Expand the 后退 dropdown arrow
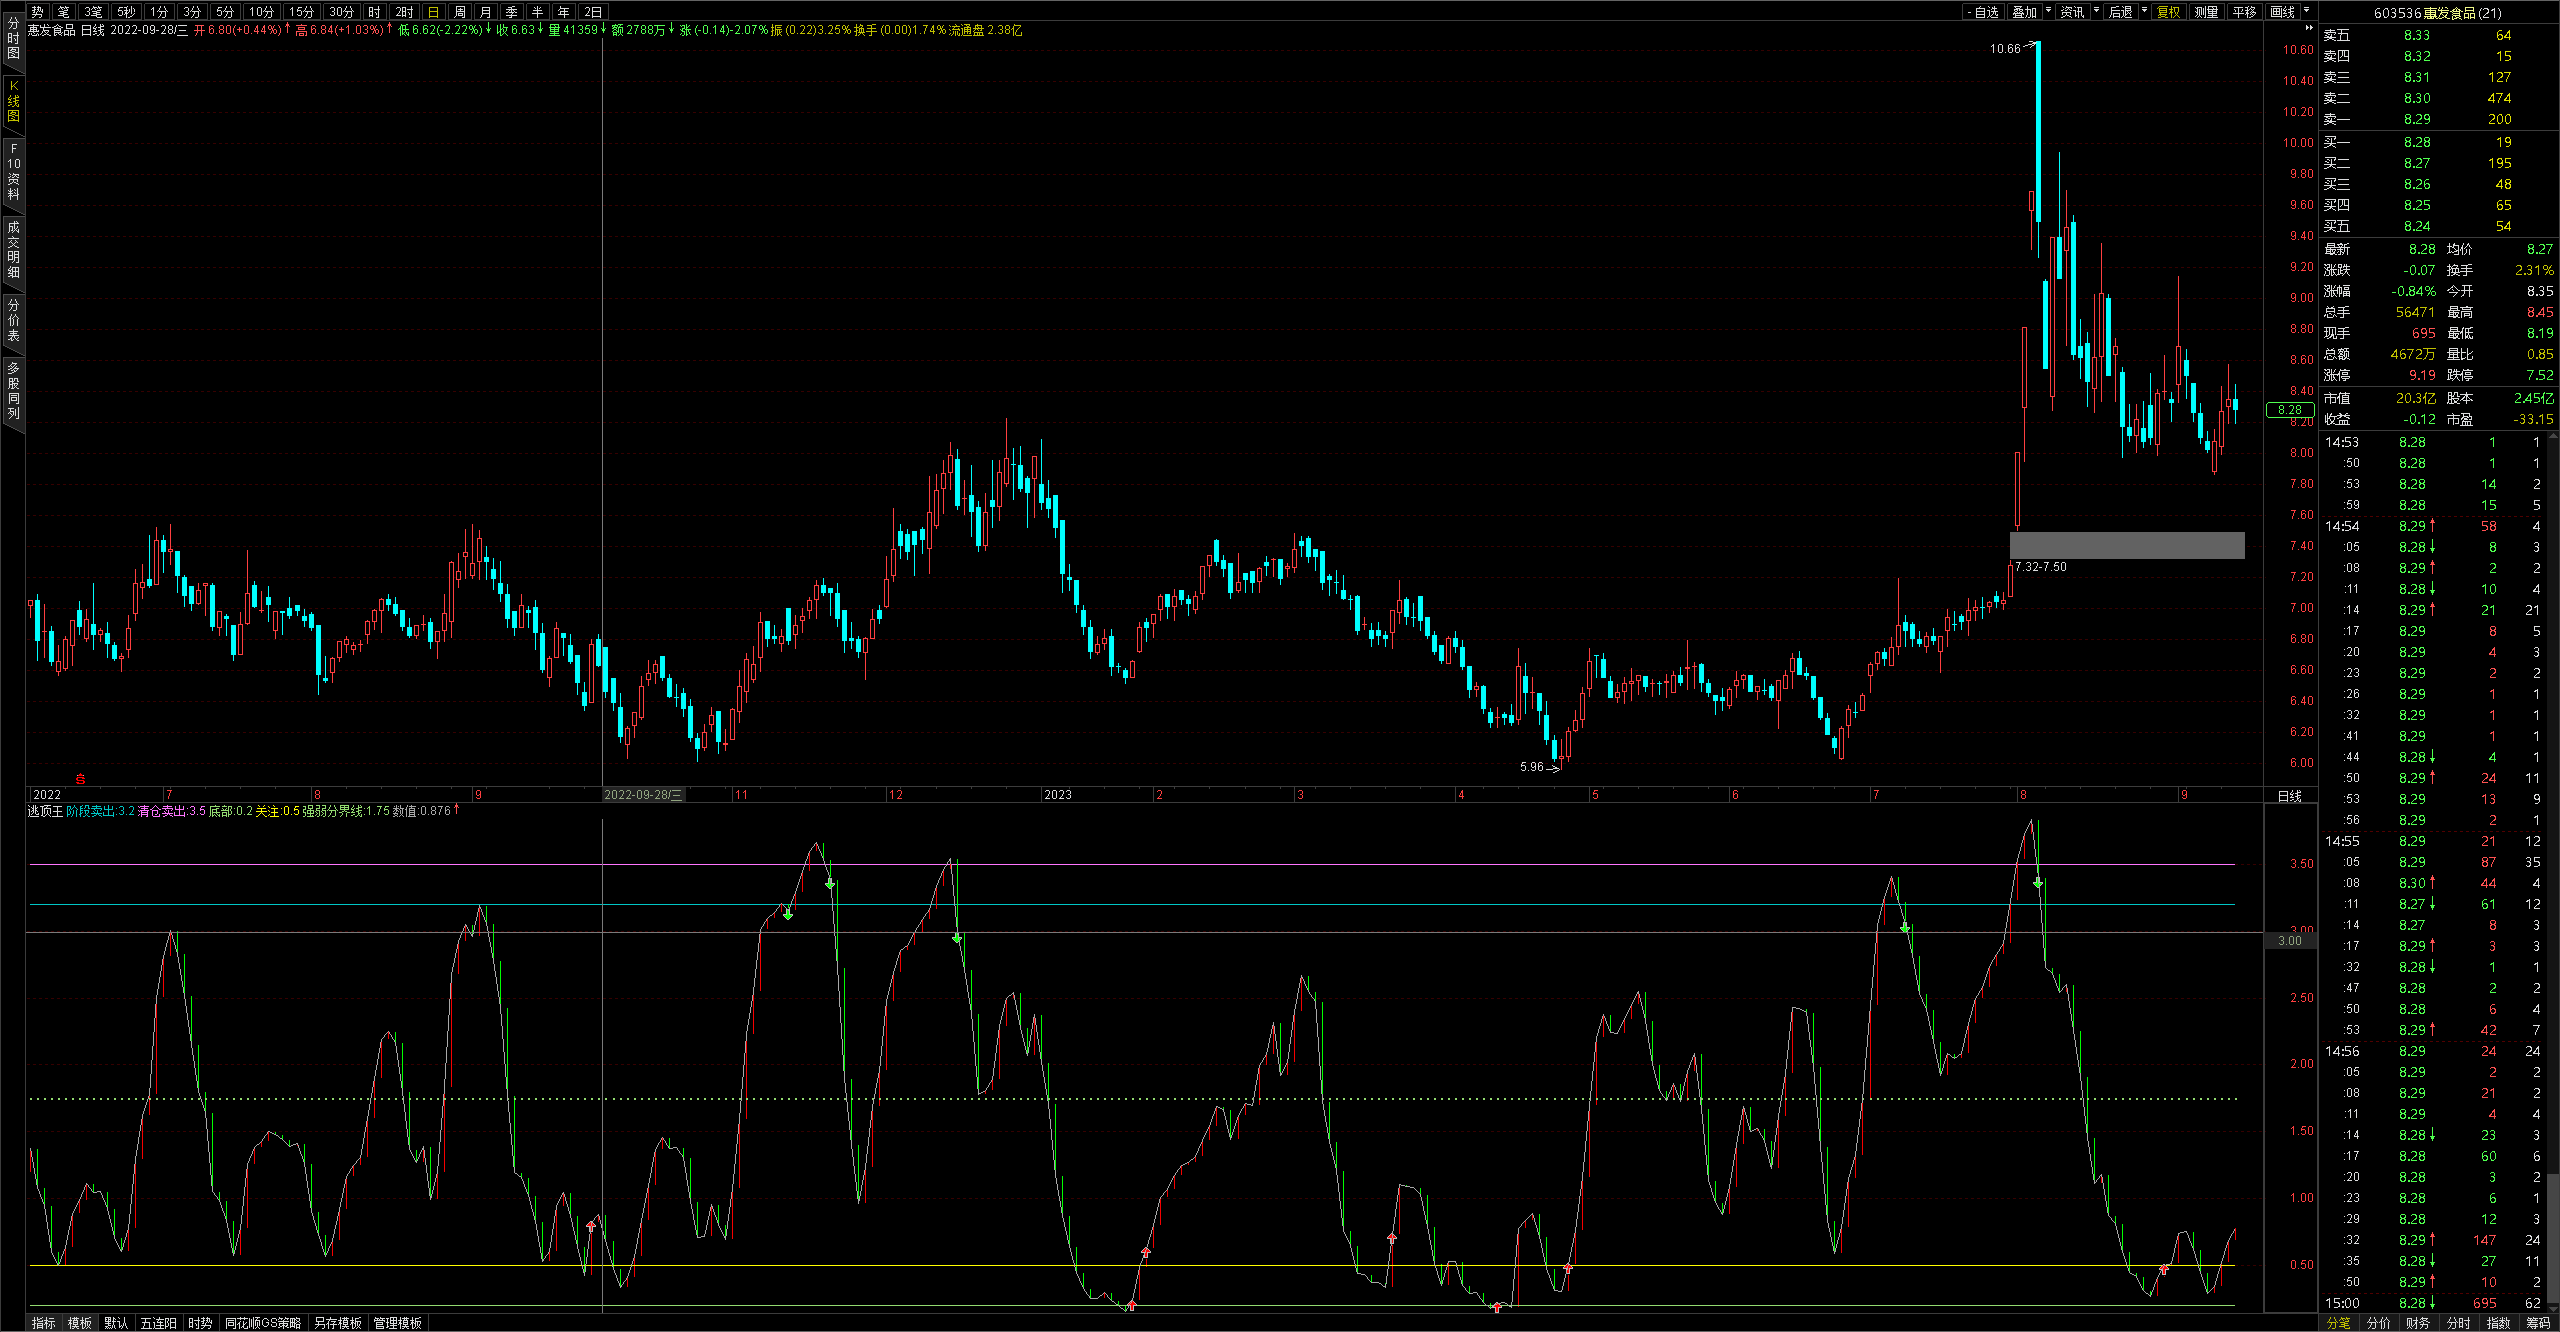Viewport: 2560px width, 1332px height. [x=2144, y=11]
